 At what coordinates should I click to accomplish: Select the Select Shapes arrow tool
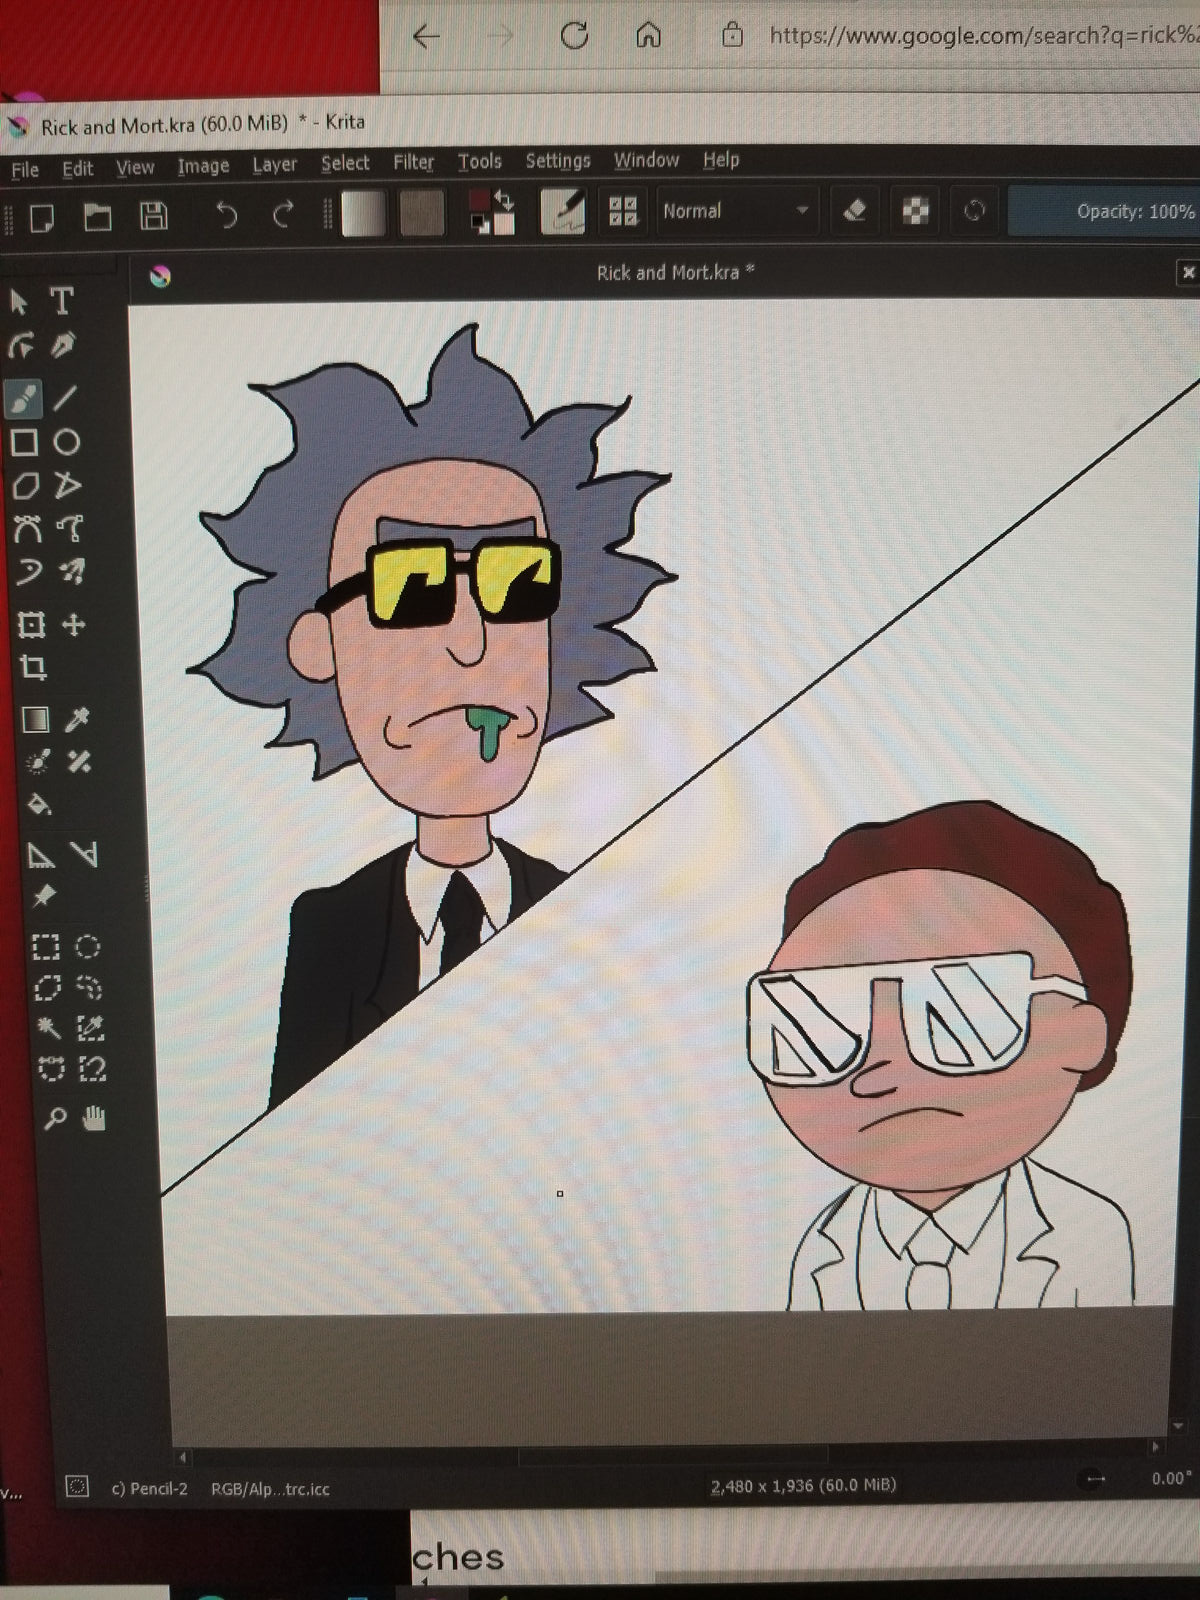click(19, 301)
